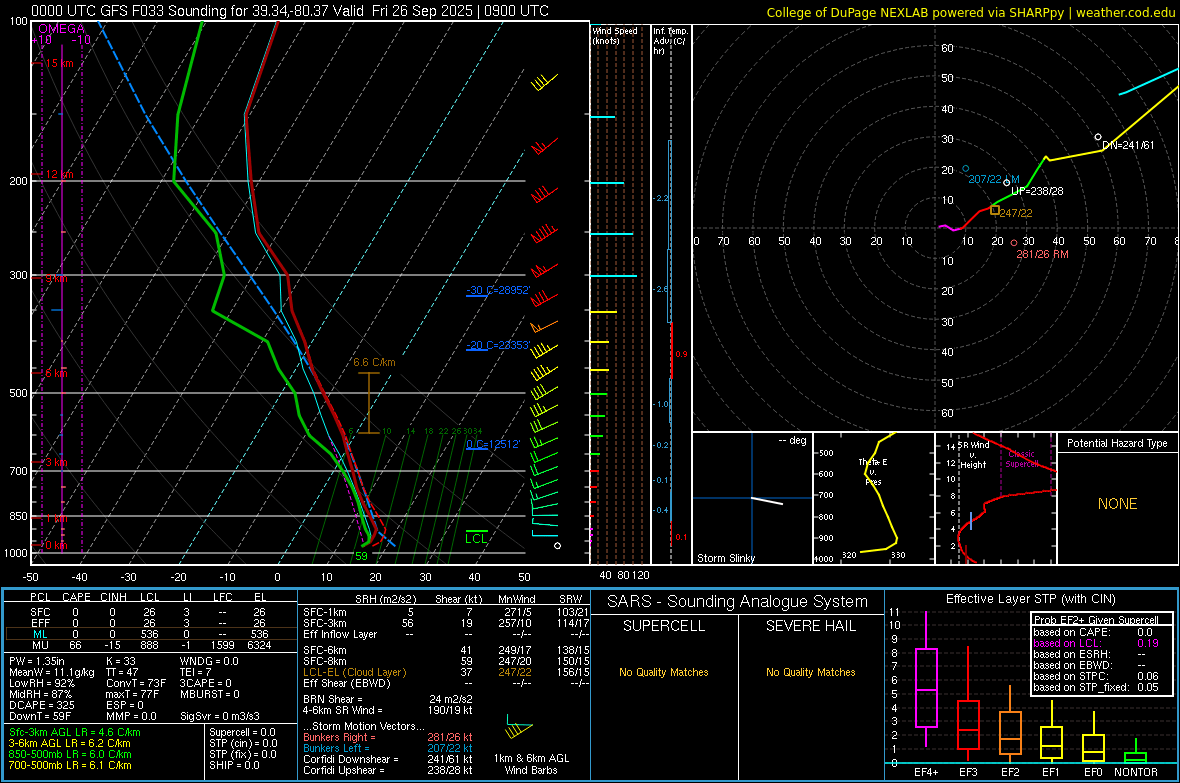Viewport: 1180px width, 783px height.
Task: Click the white UP=238/28 circle marker on the hodograph
Action: 1007,183
